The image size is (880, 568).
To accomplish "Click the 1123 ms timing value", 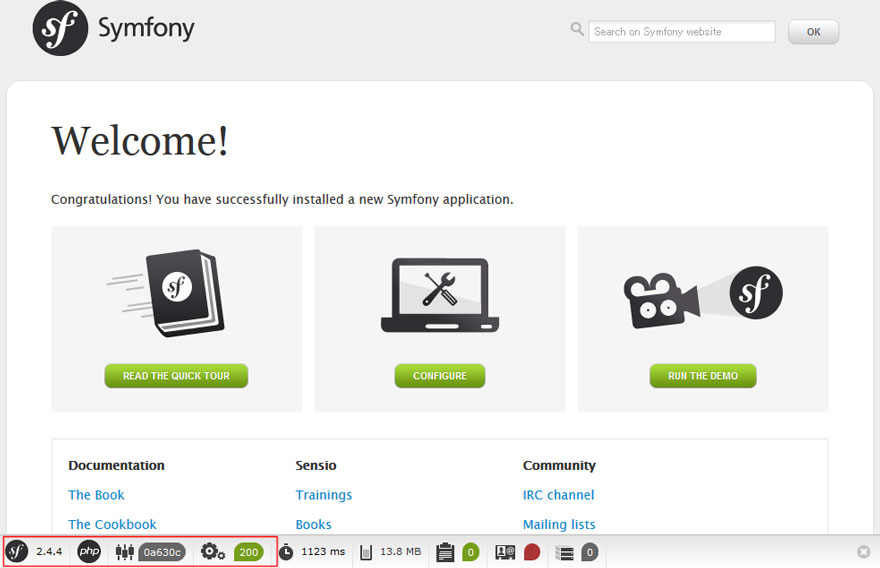I will (x=323, y=551).
